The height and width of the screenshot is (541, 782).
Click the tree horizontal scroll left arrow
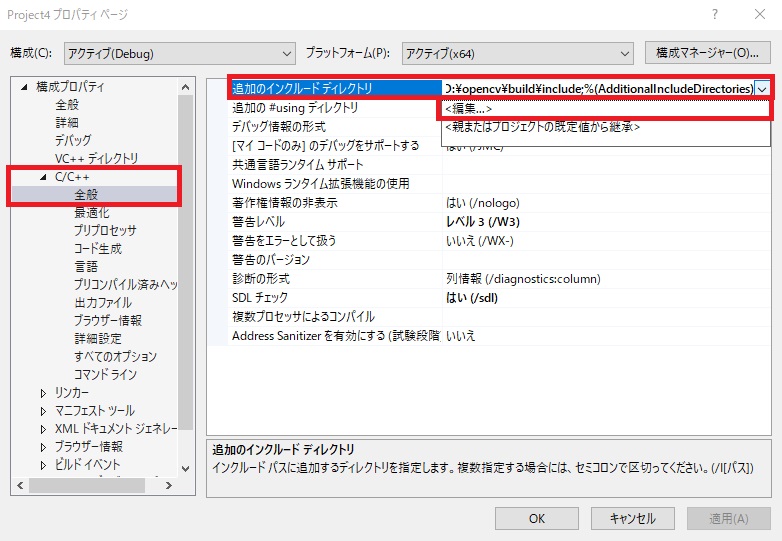20,485
